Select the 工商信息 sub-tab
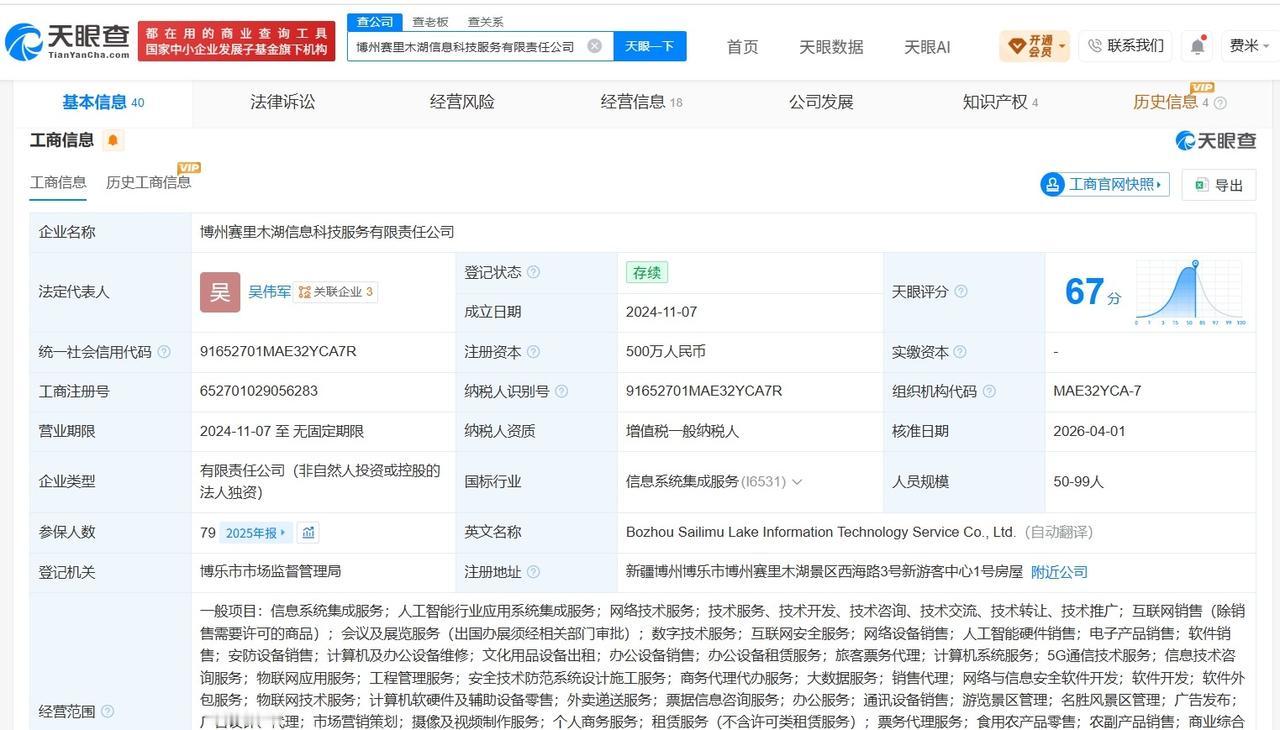The height and width of the screenshot is (730, 1280). (x=58, y=182)
